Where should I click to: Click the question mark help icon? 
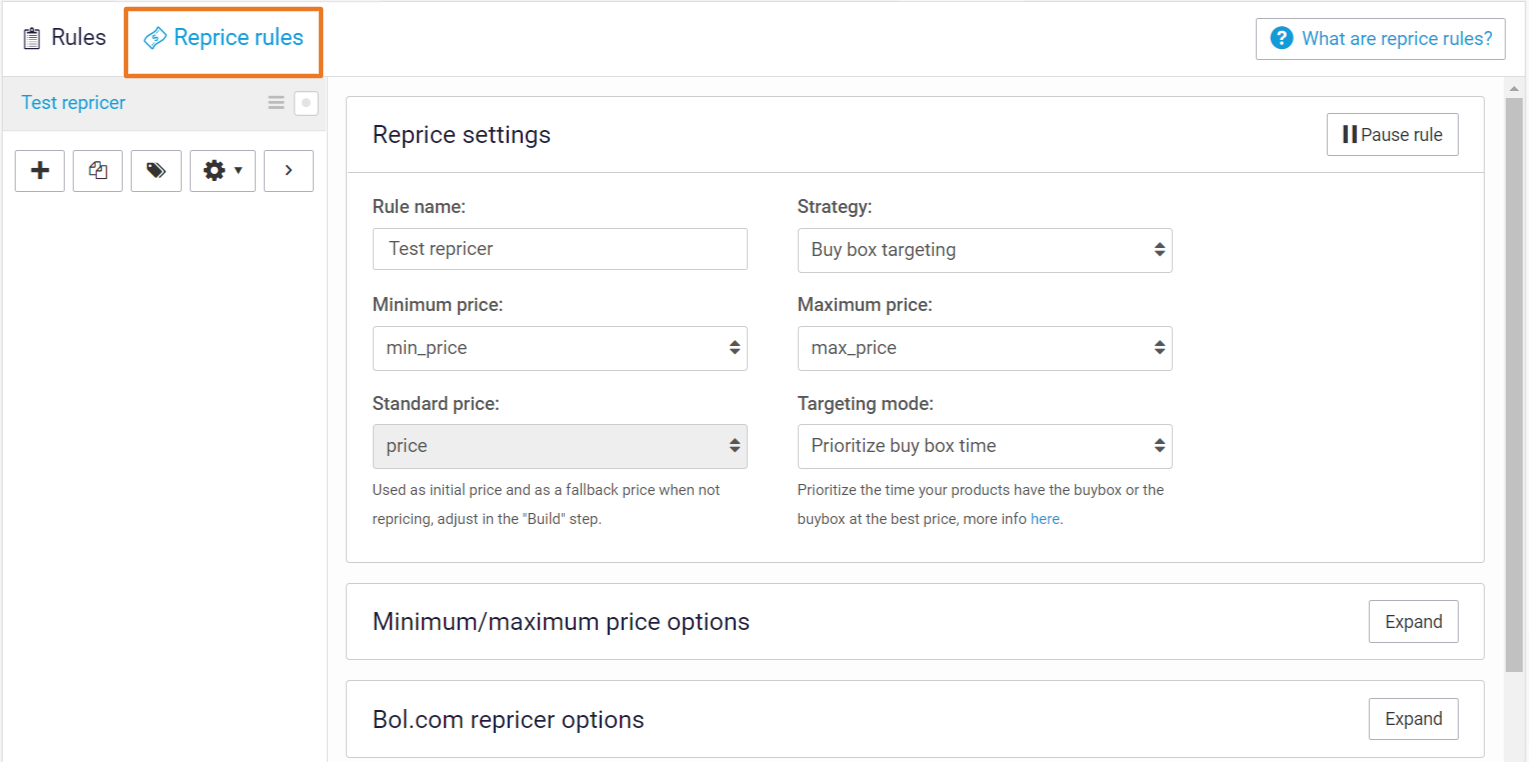coord(1281,38)
